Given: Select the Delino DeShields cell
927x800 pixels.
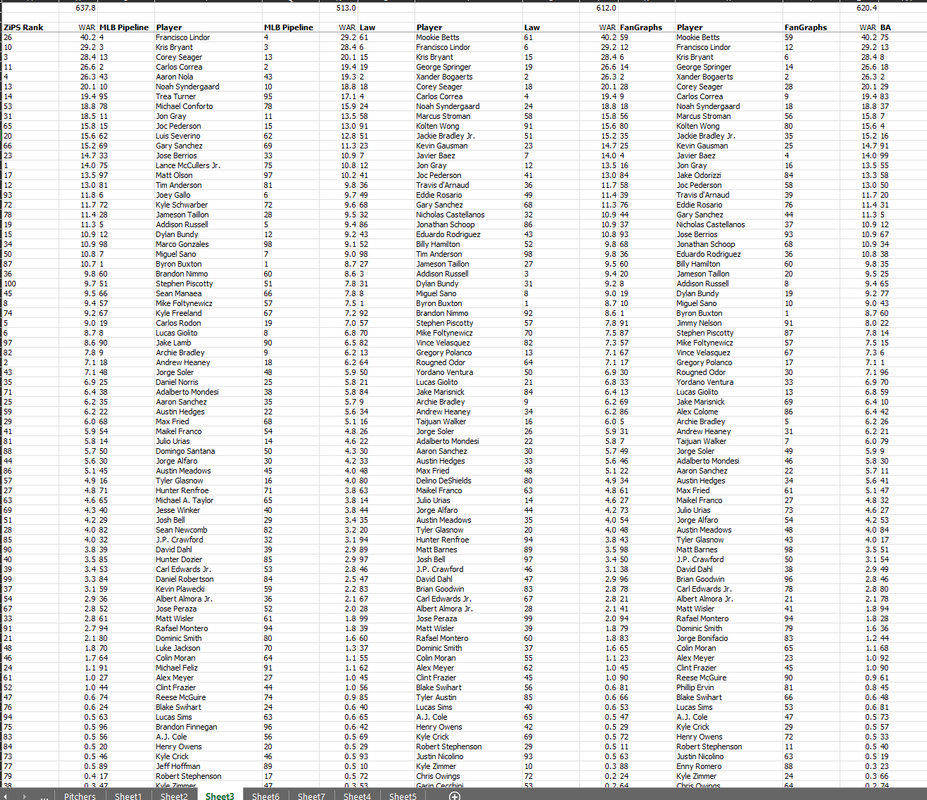Looking at the screenshot, I should pos(468,481).
